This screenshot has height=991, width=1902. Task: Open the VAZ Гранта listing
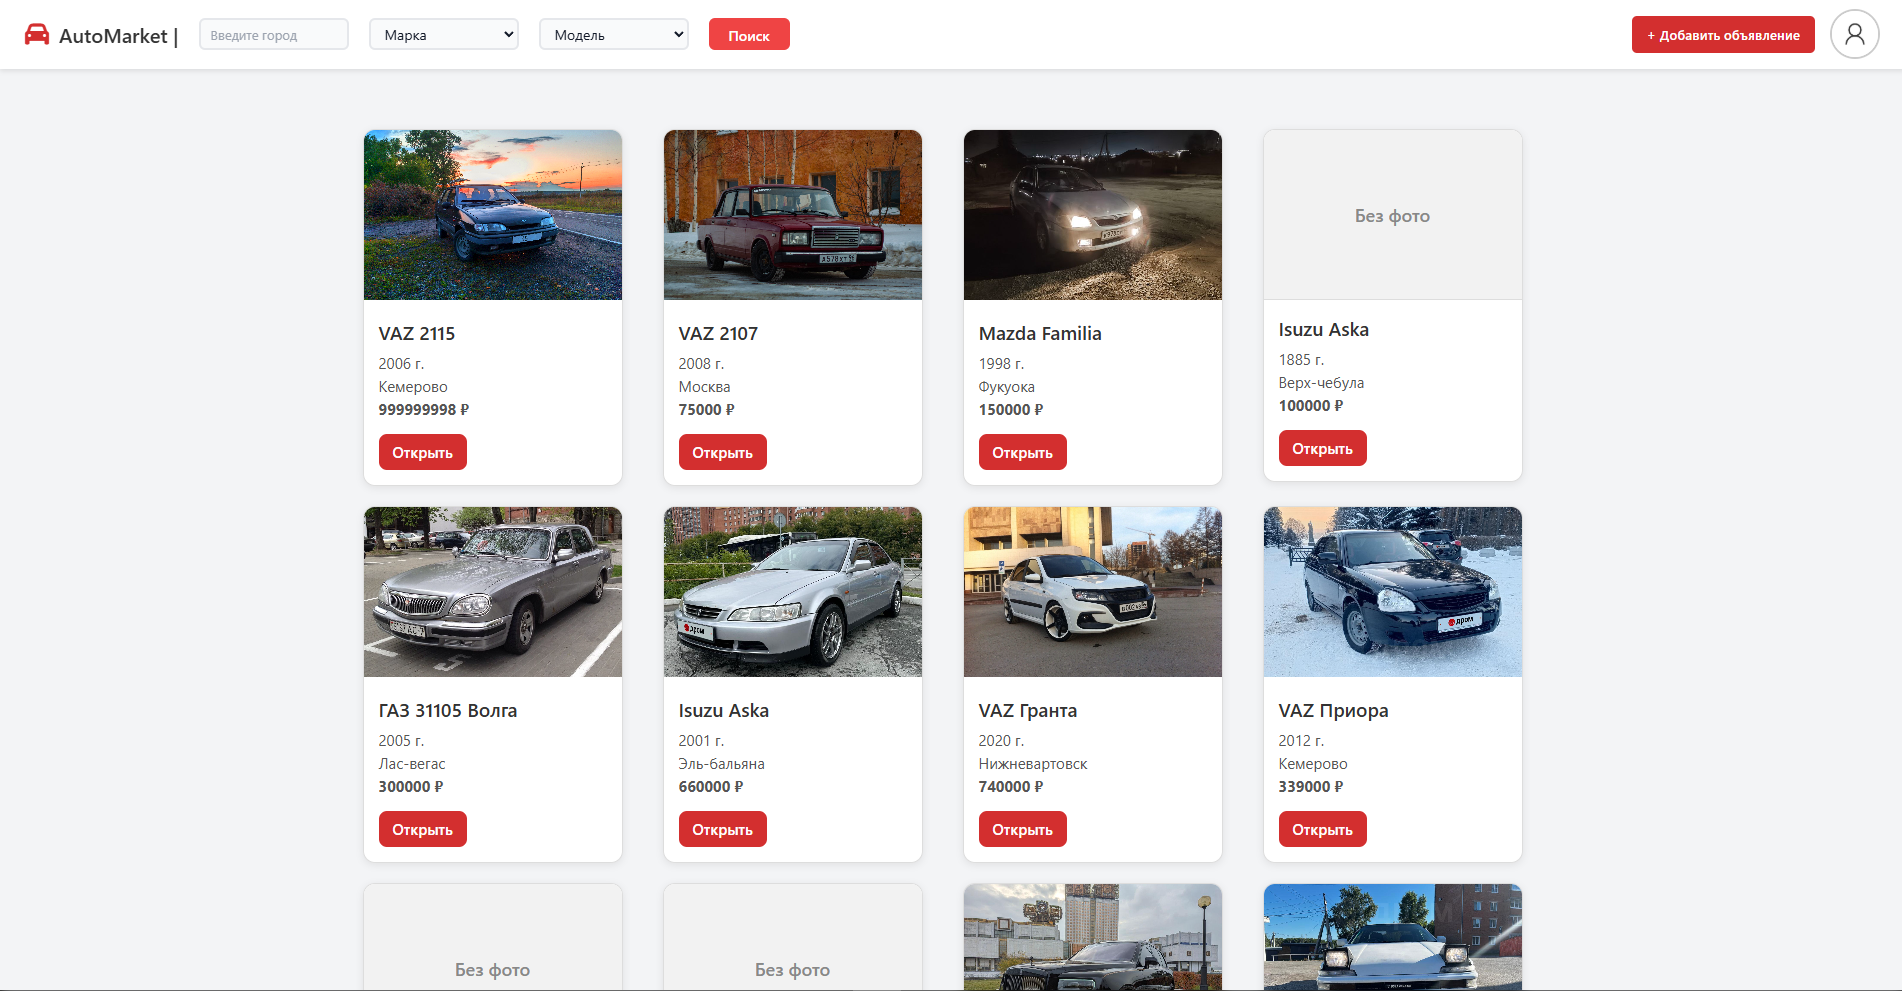(1022, 829)
